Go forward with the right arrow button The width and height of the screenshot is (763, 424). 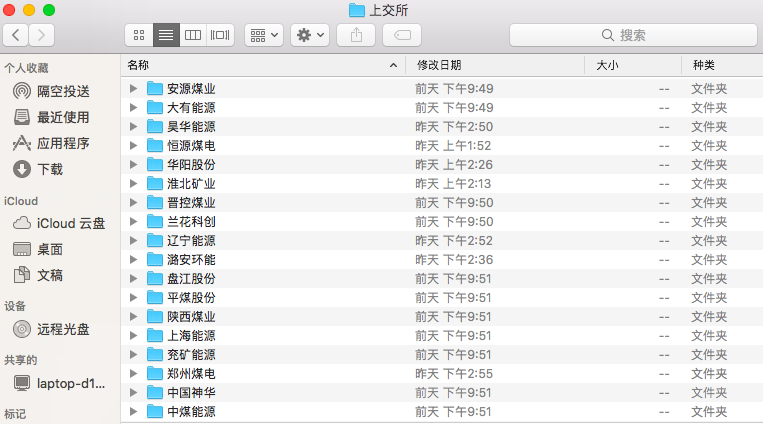tap(41, 35)
